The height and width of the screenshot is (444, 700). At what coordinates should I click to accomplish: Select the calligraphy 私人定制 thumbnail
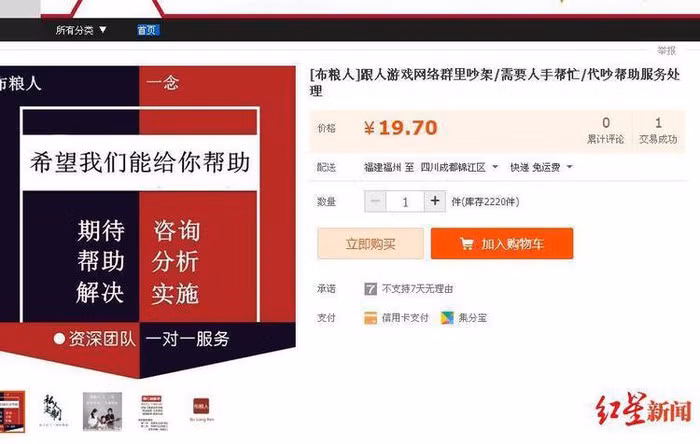pyautogui.click(x=53, y=411)
